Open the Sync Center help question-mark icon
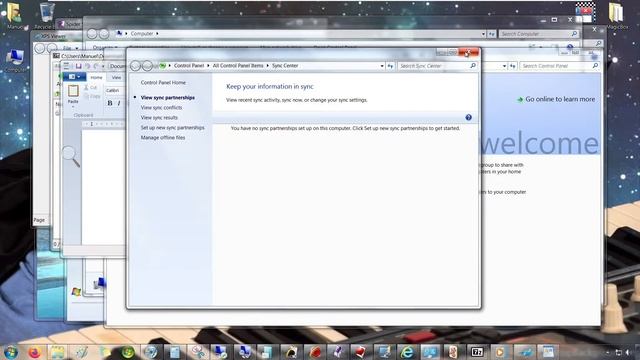The width and height of the screenshot is (640, 360). (469, 118)
